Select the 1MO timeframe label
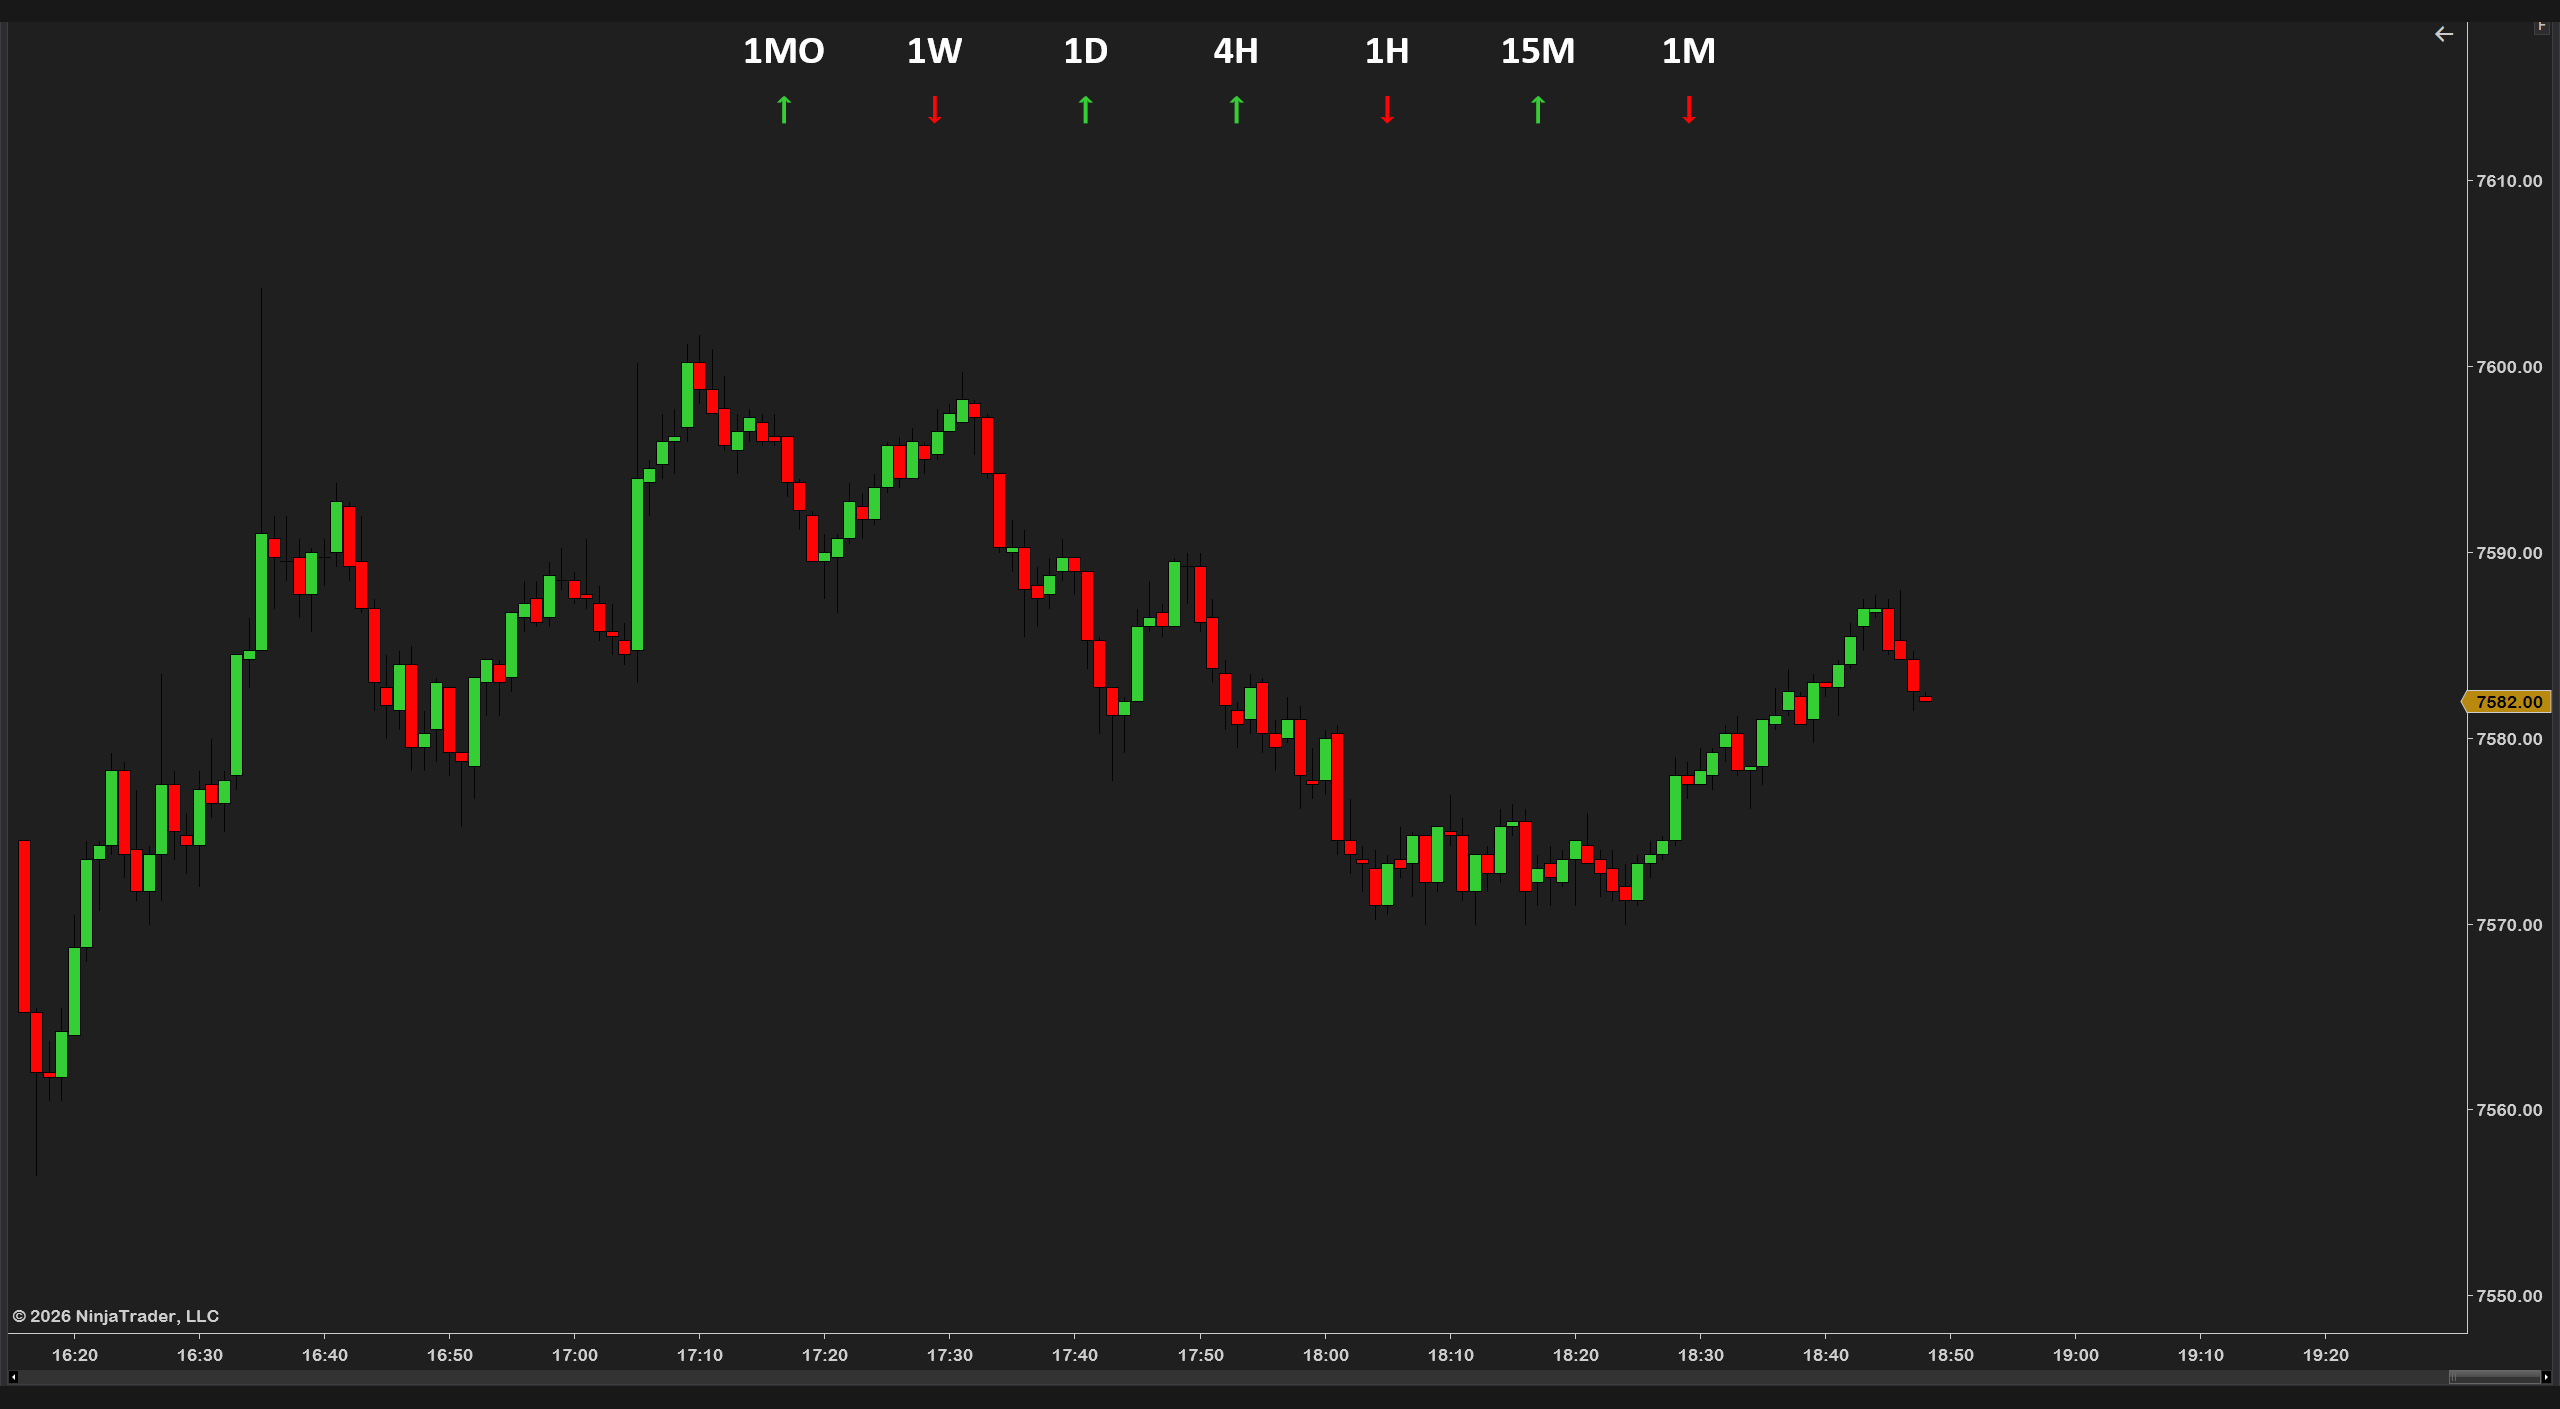This screenshot has height=1409, width=2560. point(784,51)
